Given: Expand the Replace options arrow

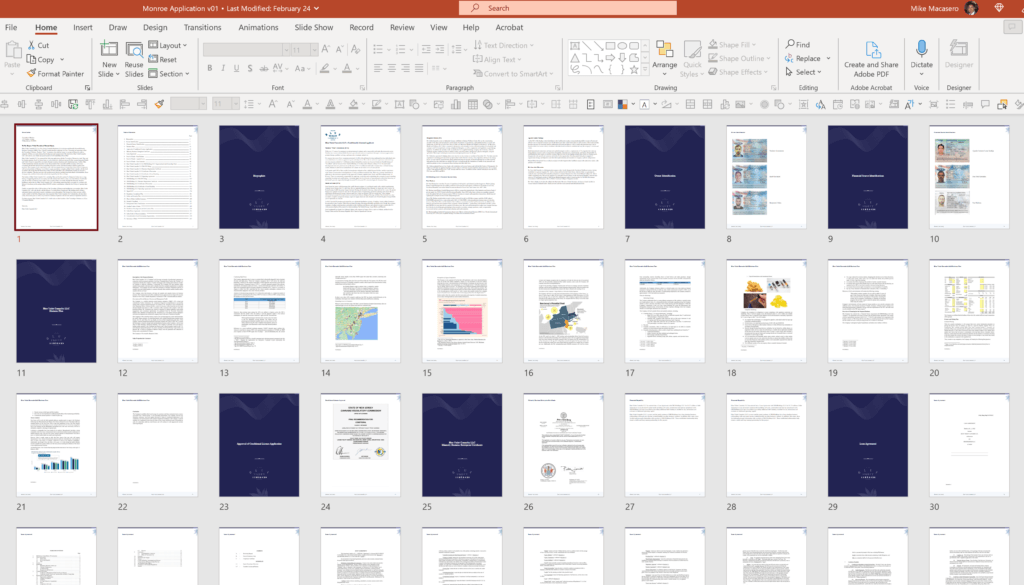Looking at the screenshot, I should point(828,58).
